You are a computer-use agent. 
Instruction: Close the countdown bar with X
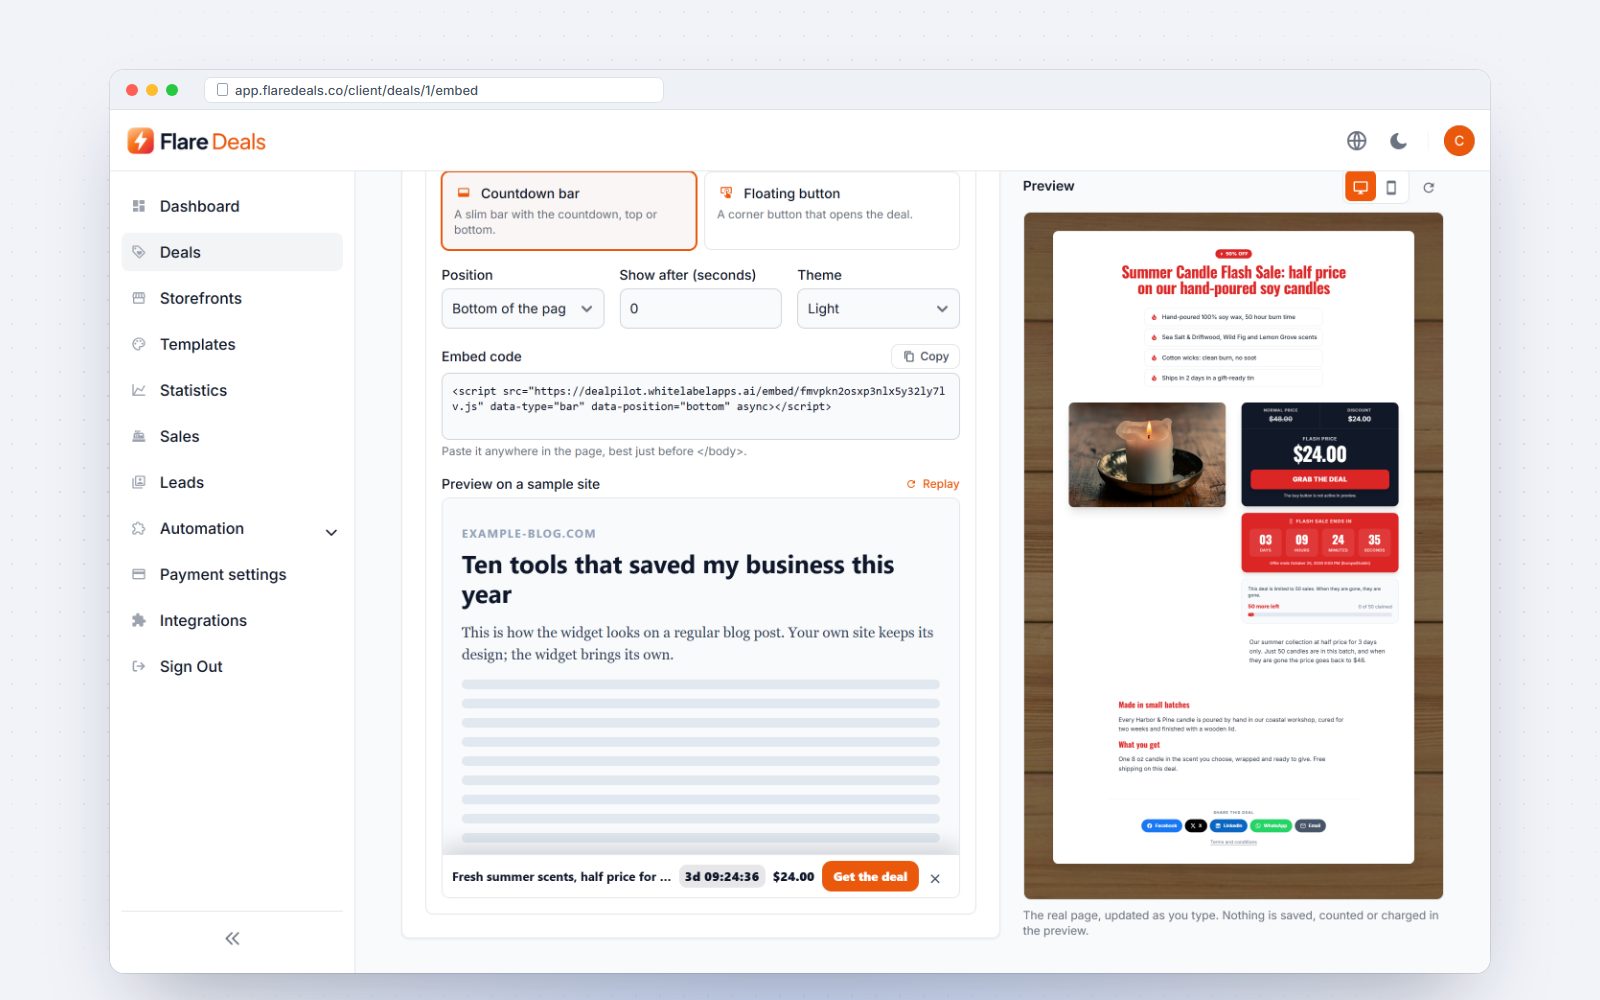(x=935, y=878)
